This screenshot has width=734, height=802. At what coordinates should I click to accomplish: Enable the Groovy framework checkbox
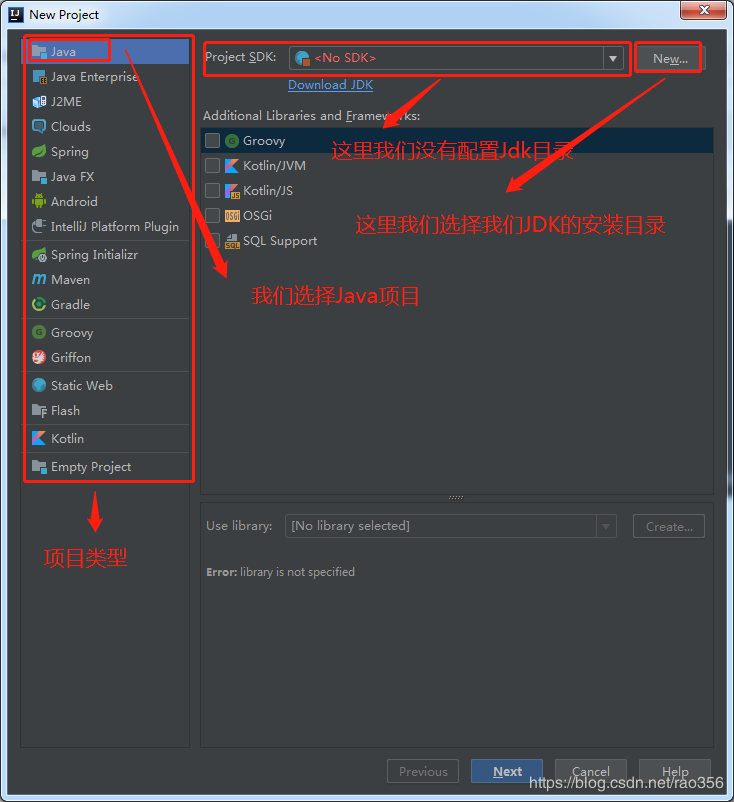tap(212, 141)
